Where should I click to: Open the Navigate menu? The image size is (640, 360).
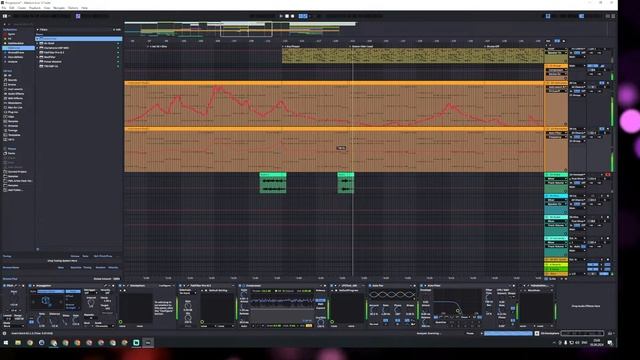[59, 8]
